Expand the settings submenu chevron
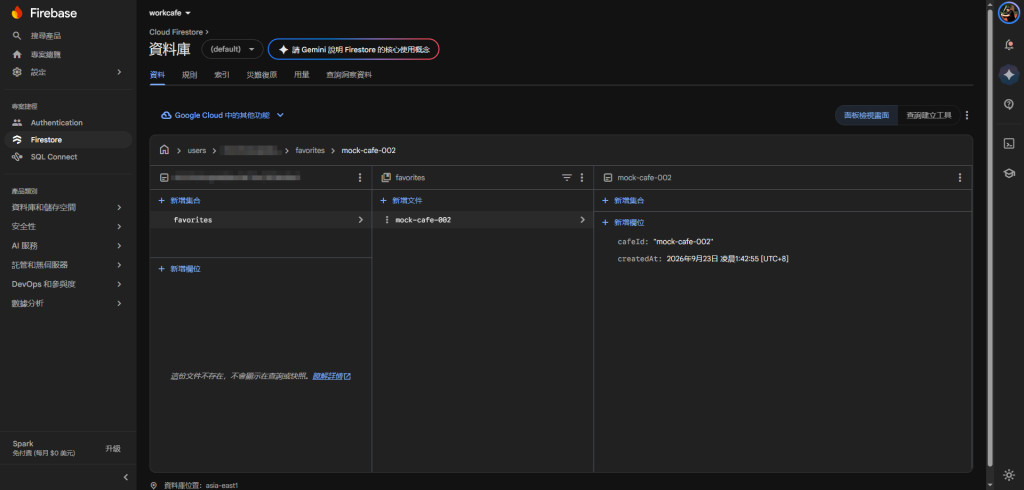 [119, 72]
